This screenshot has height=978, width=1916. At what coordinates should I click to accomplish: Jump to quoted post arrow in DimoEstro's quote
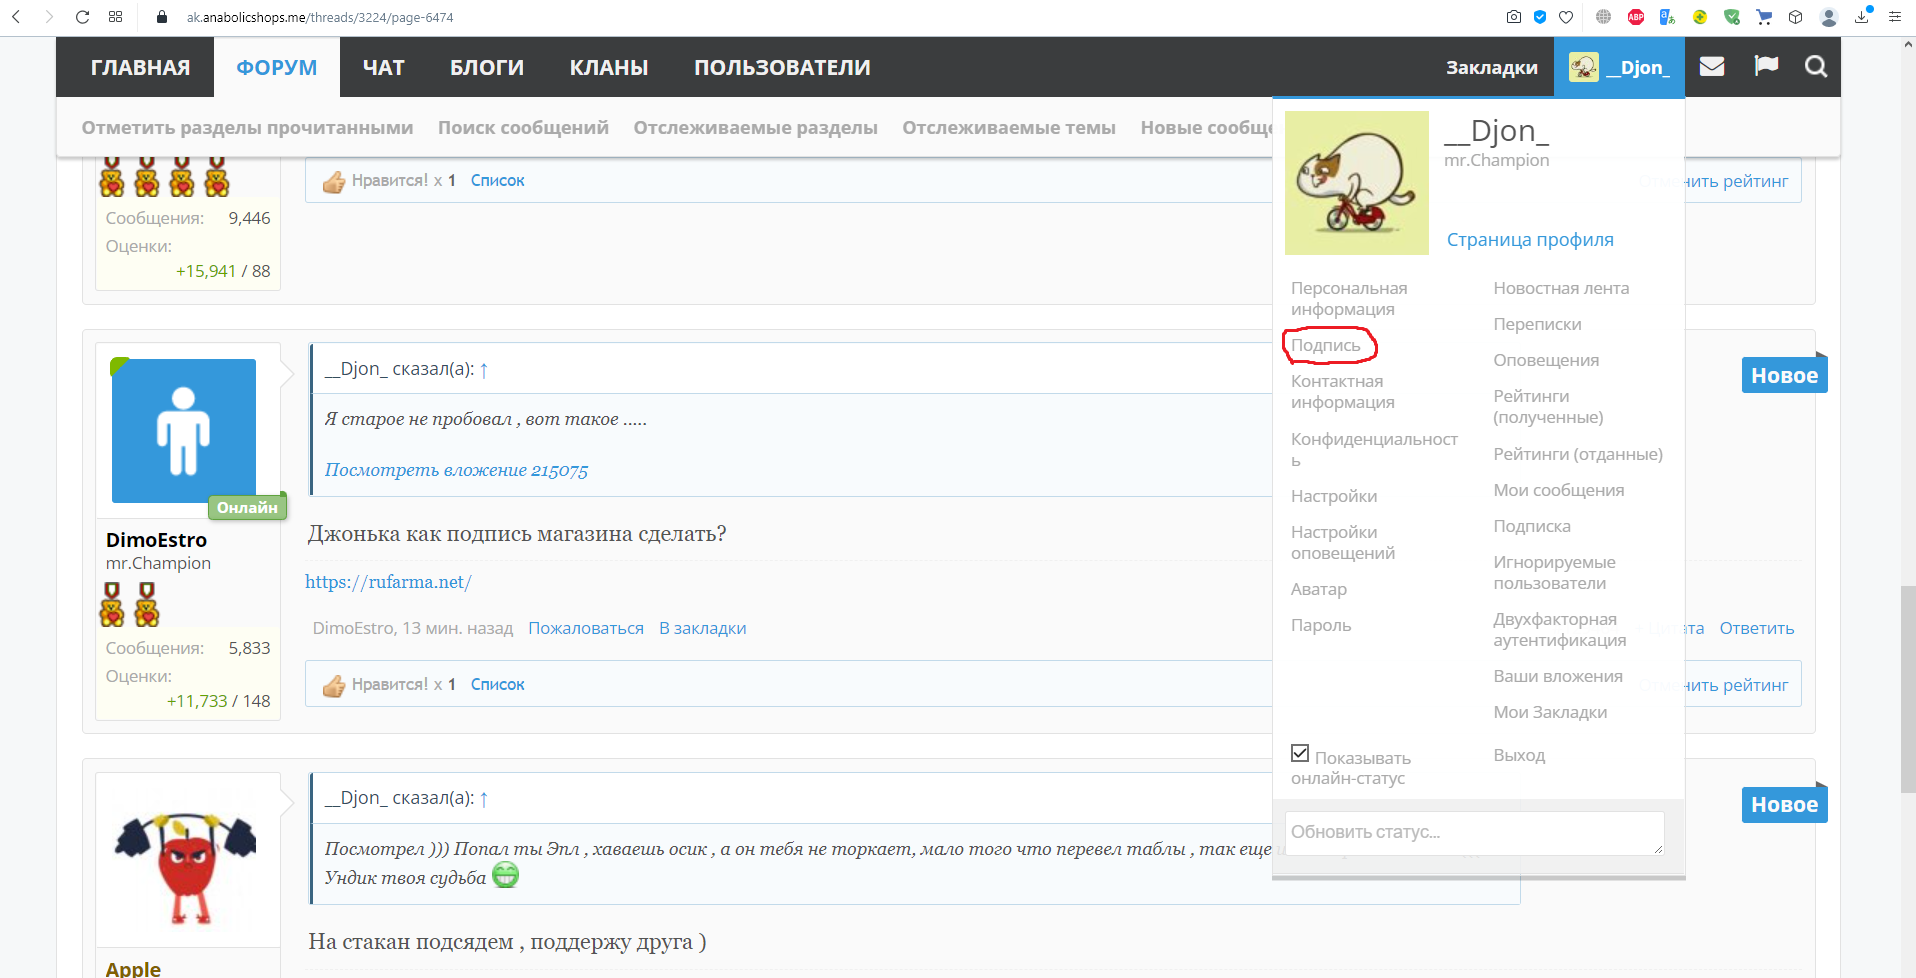pos(484,370)
